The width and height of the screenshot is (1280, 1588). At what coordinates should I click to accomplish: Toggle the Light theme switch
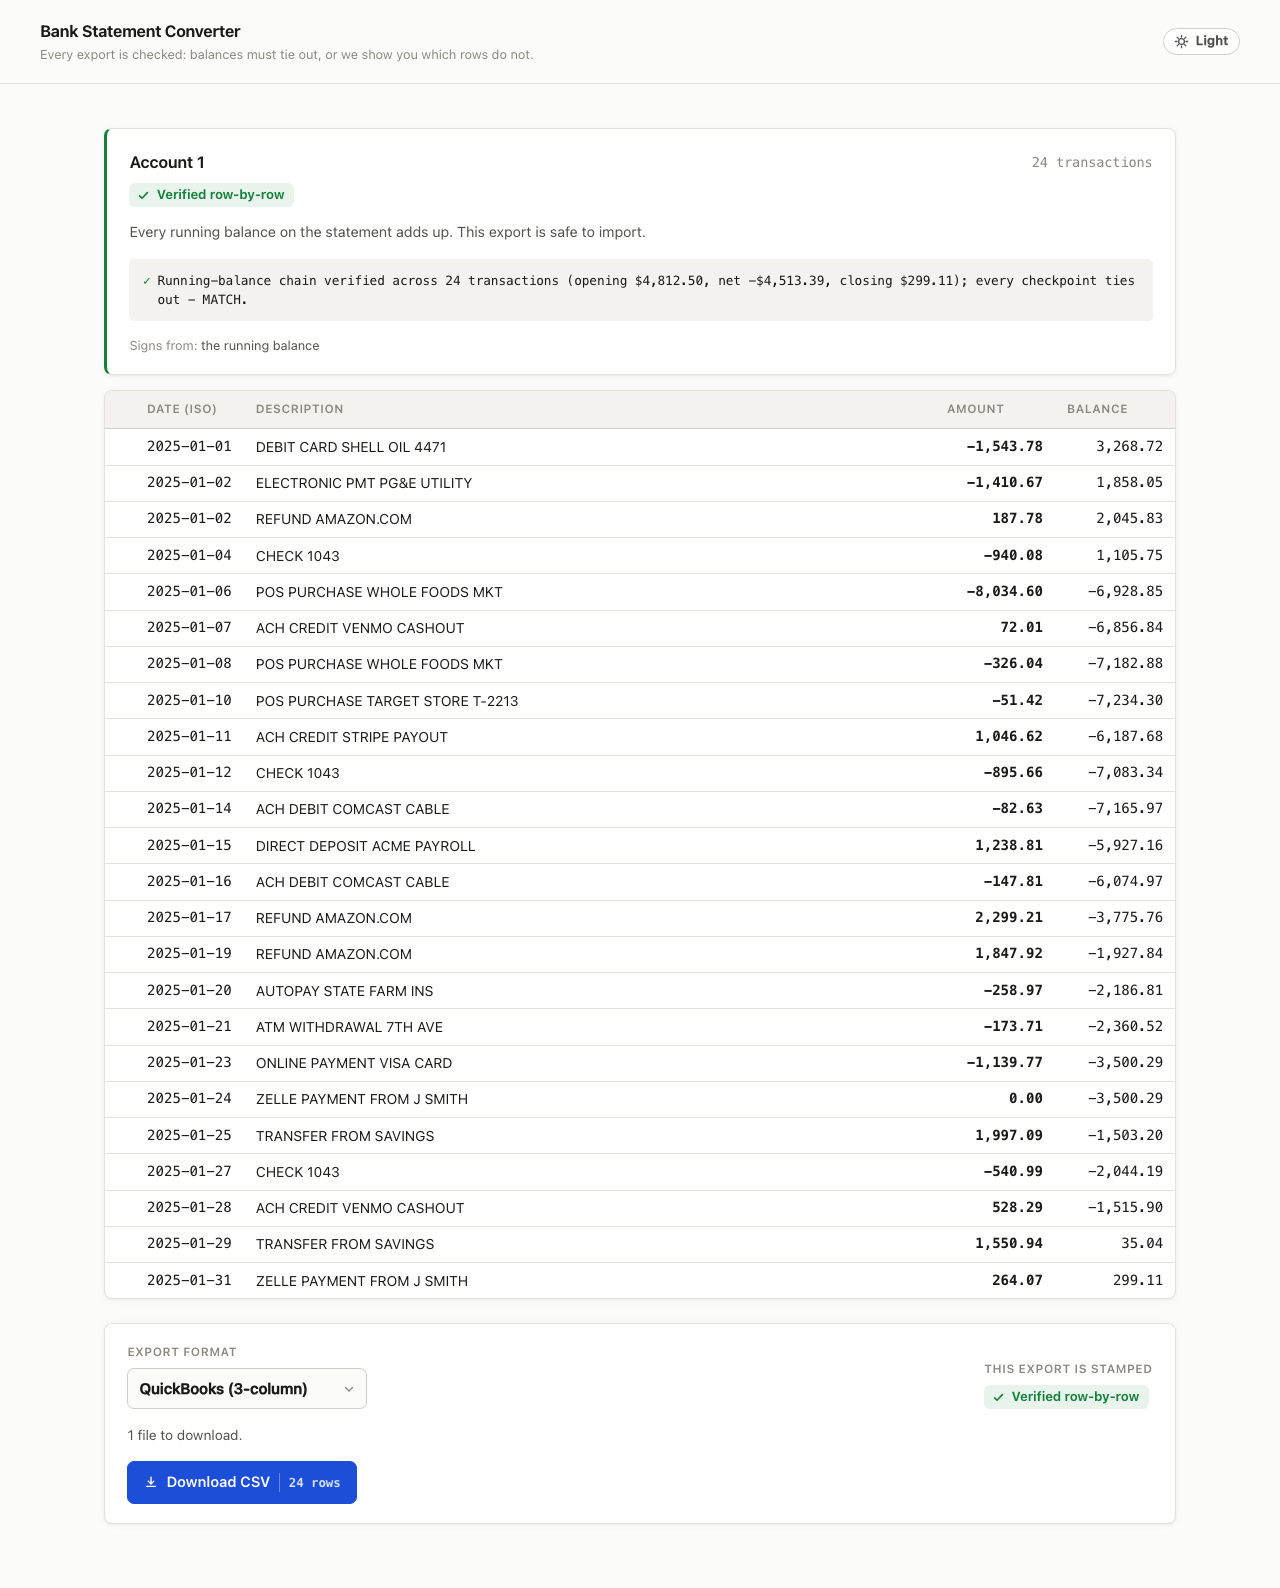click(1201, 41)
